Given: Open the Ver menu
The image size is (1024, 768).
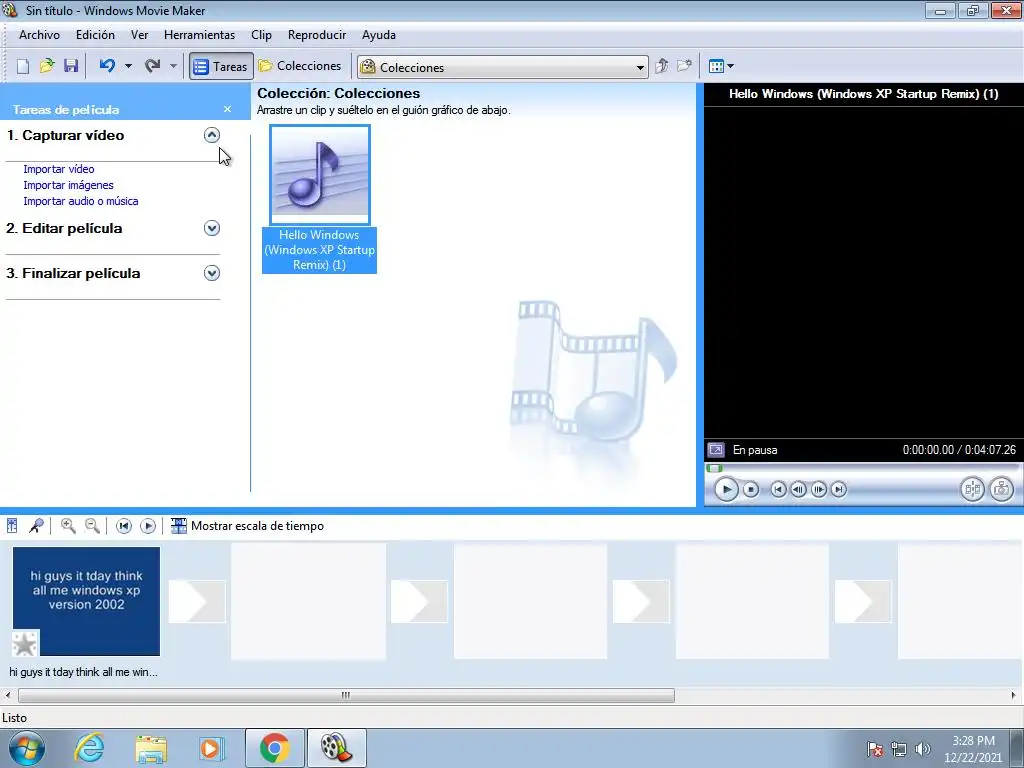Looking at the screenshot, I should (140, 35).
